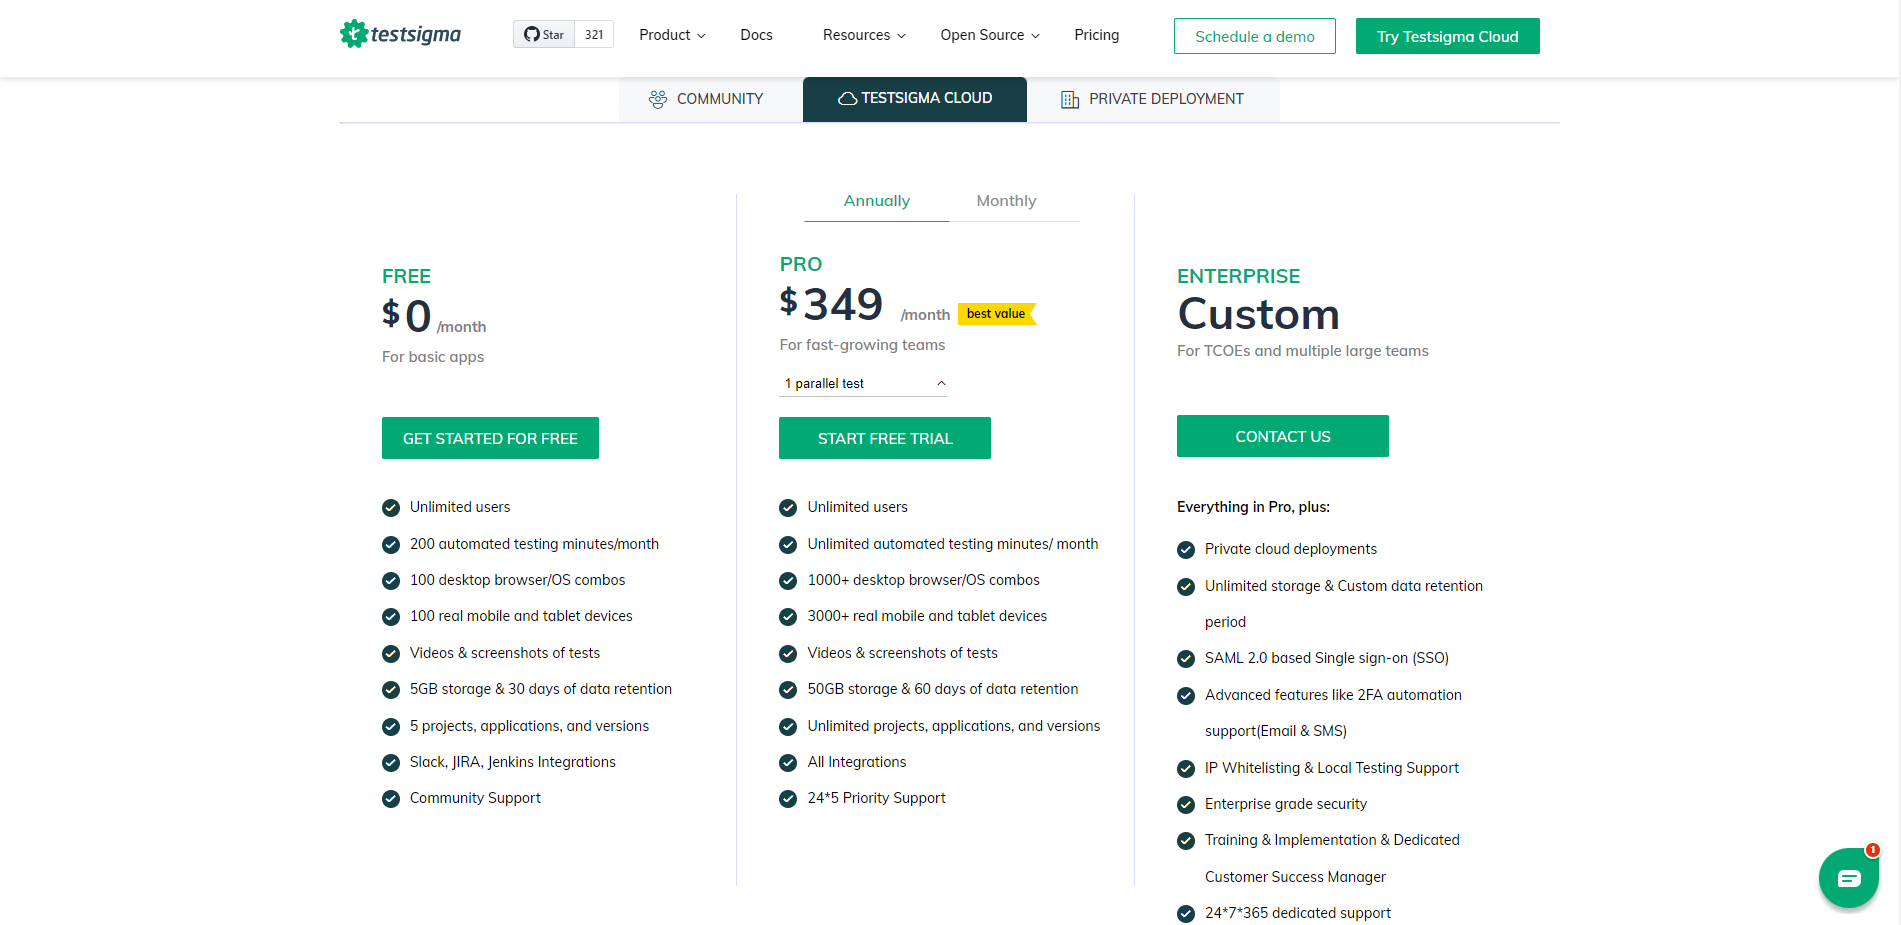Click checkmark beside 5GB storage & 30 days
Screen dimensions: 1901x925
[391, 690]
